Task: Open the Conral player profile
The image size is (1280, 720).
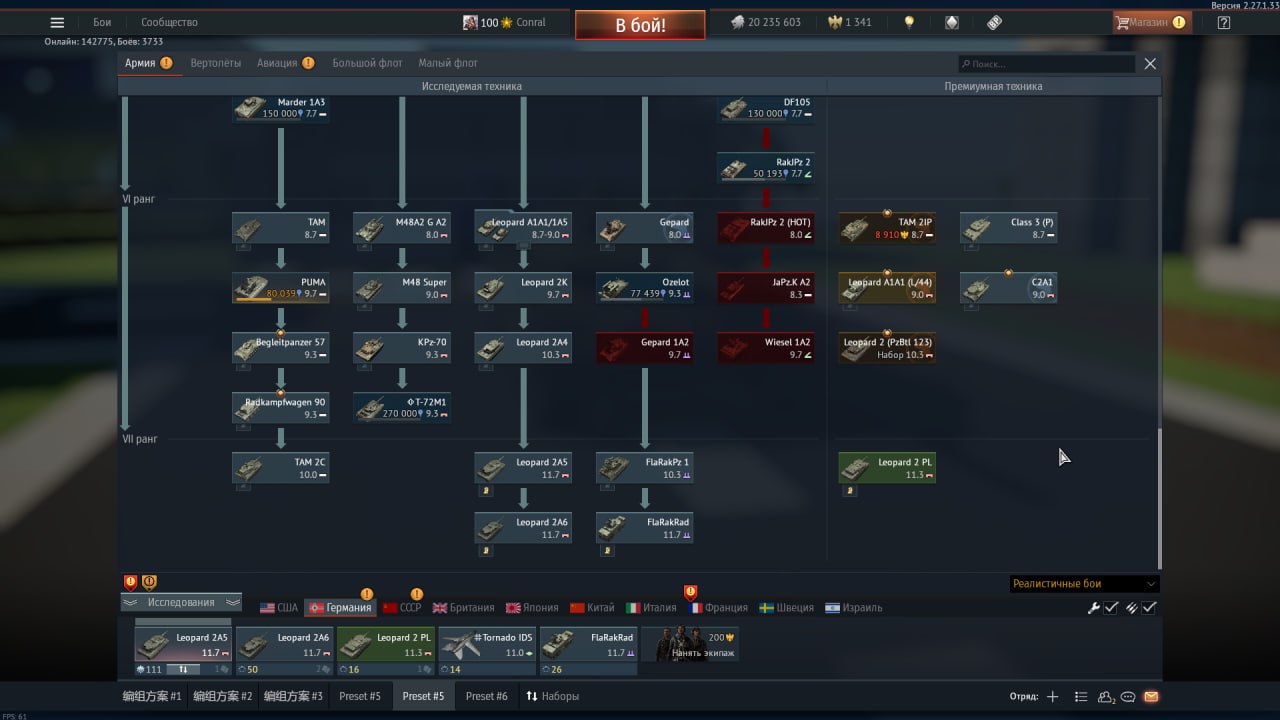Action: [x=504, y=22]
